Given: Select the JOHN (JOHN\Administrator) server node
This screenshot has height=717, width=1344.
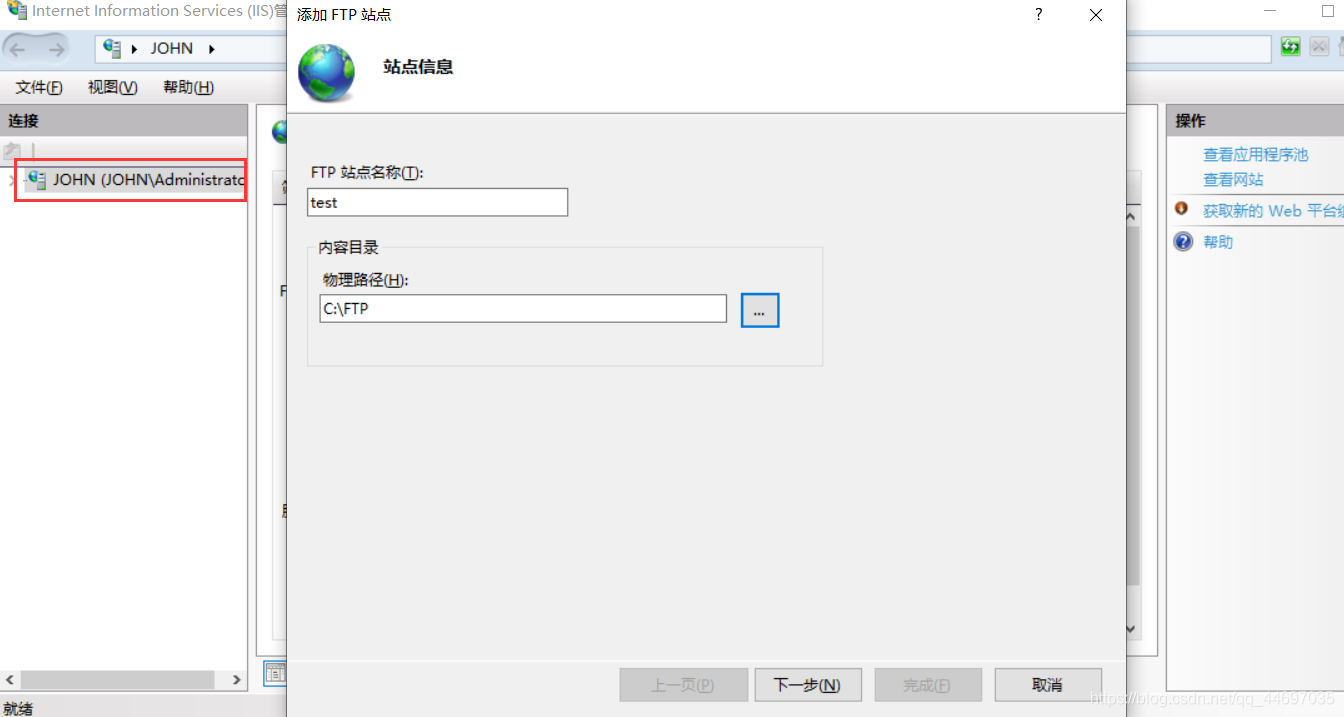Looking at the screenshot, I should point(148,180).
